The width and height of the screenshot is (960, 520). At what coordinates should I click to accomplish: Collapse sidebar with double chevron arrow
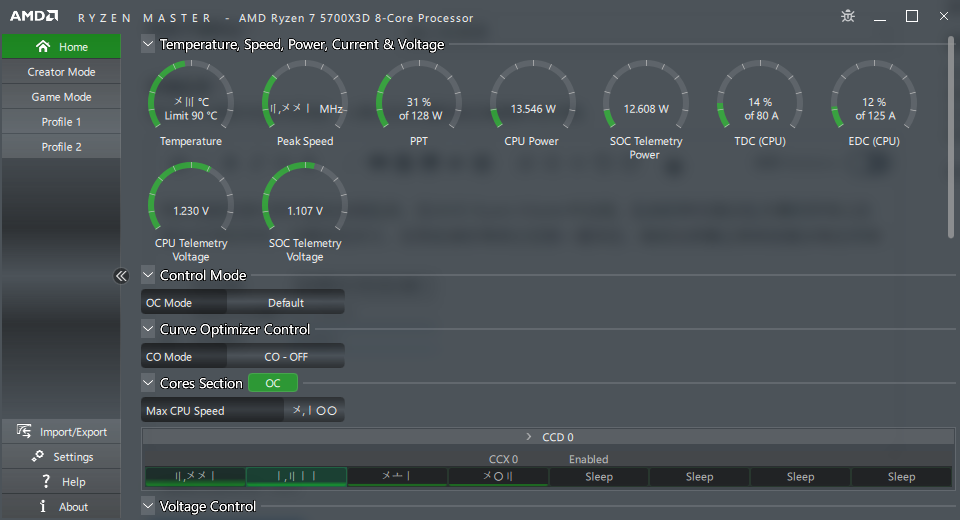coord(121,276)
